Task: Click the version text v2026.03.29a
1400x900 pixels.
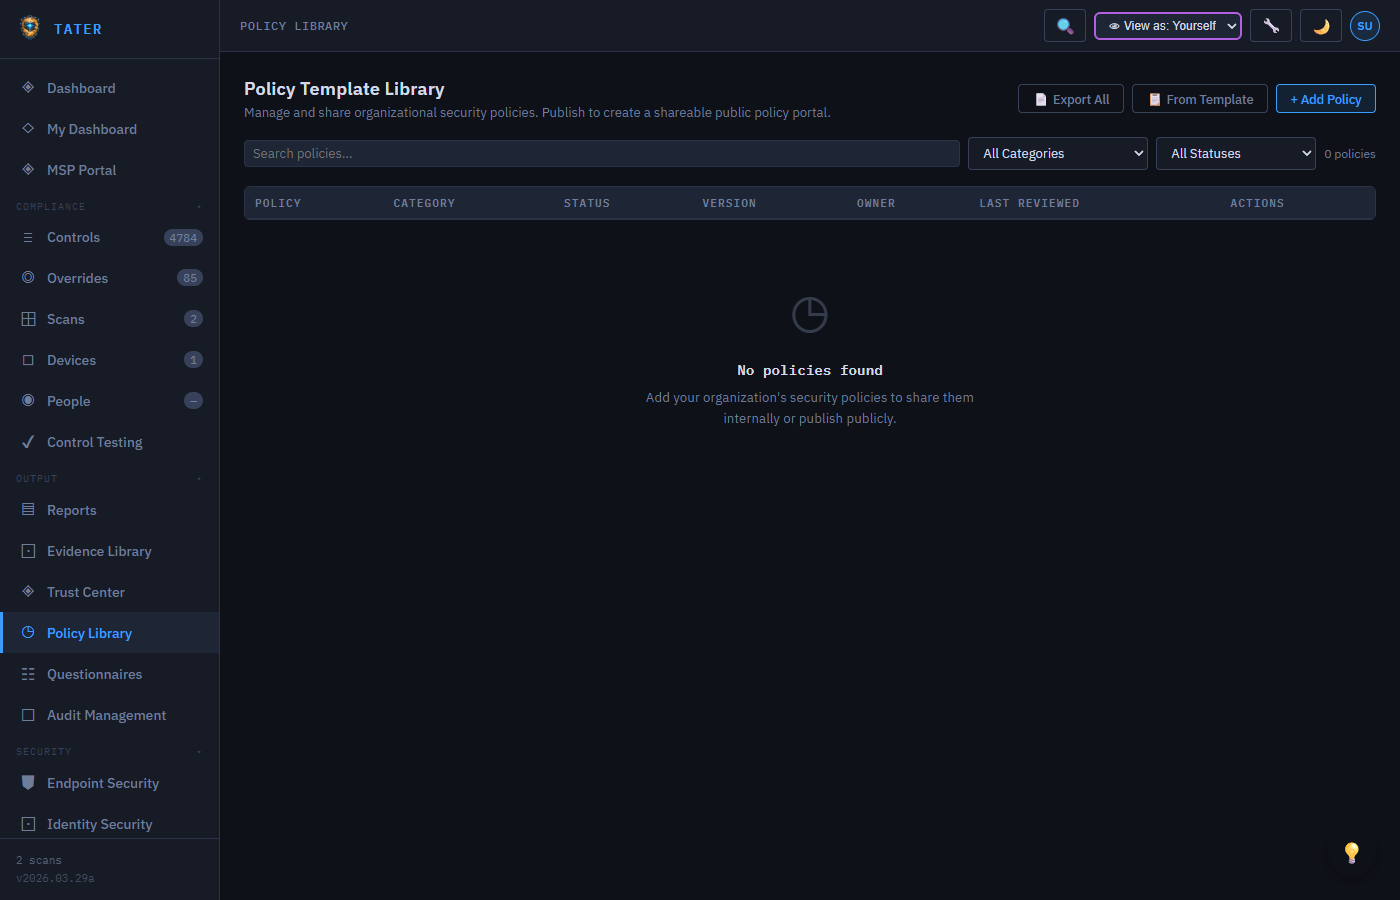Action: click(55, 878)
